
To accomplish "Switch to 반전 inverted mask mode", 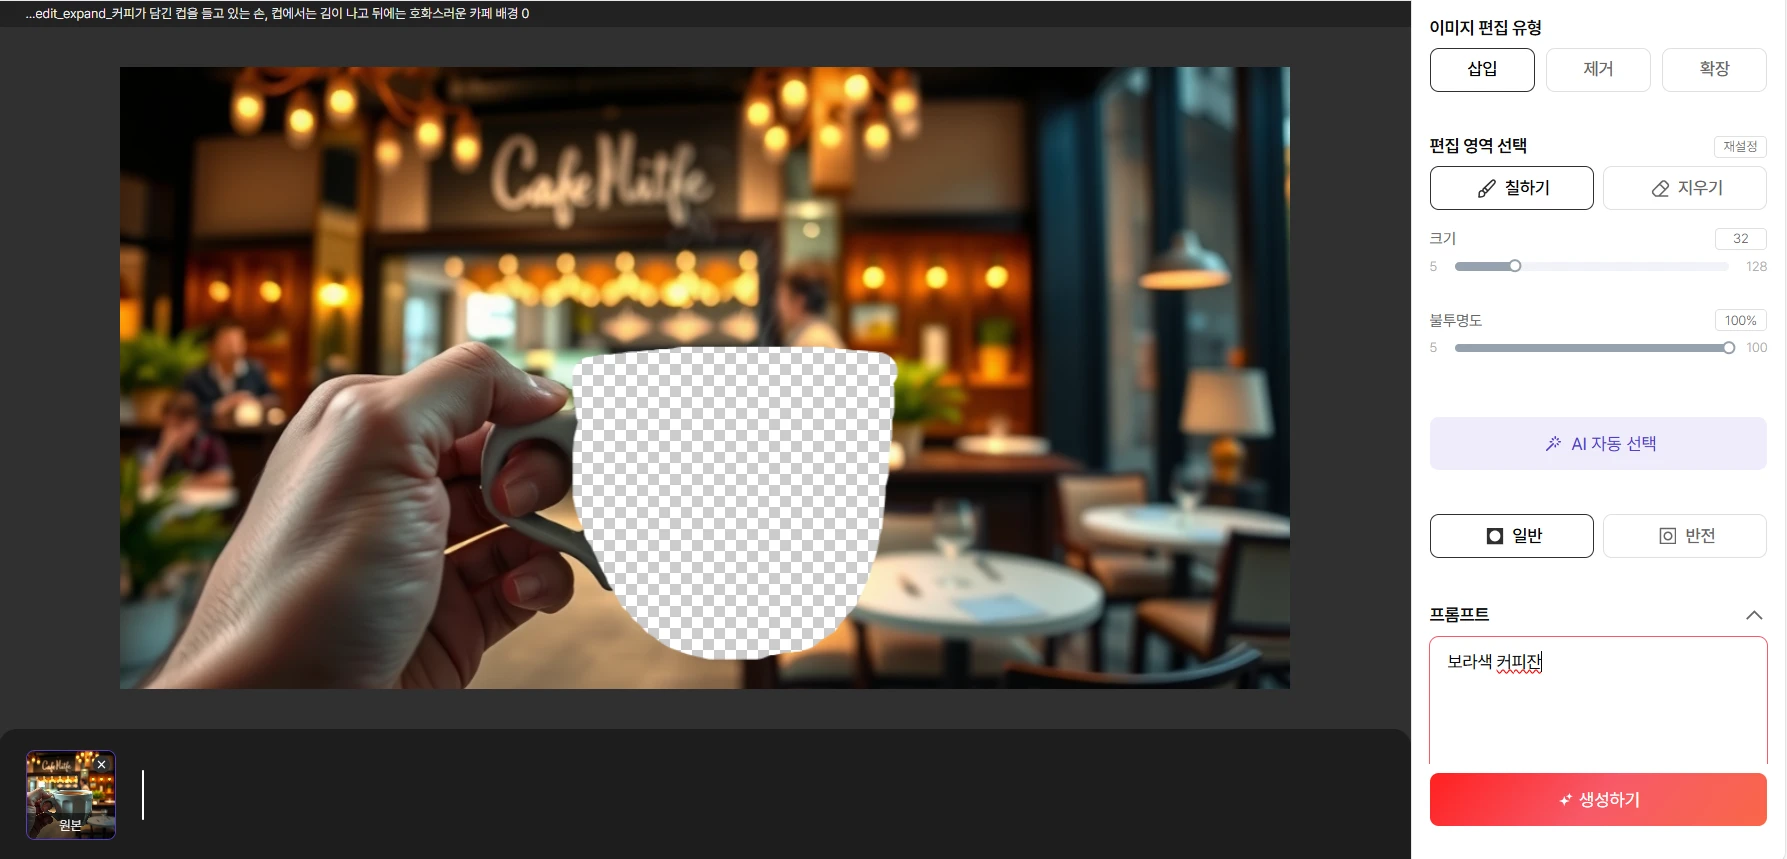I will coord(1684,536).
